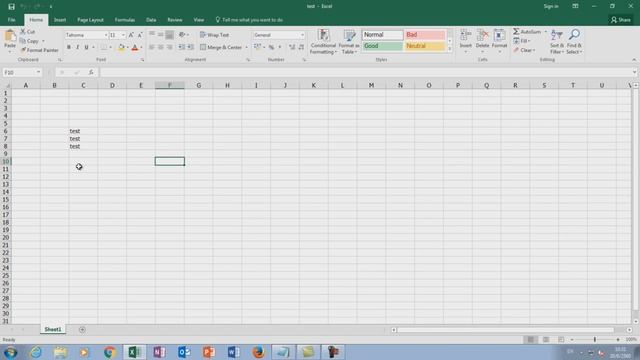The width and height of the screenshot is (640, 360).
Task: Toggle Bold formatting
Action: click(x=69, y=47)
